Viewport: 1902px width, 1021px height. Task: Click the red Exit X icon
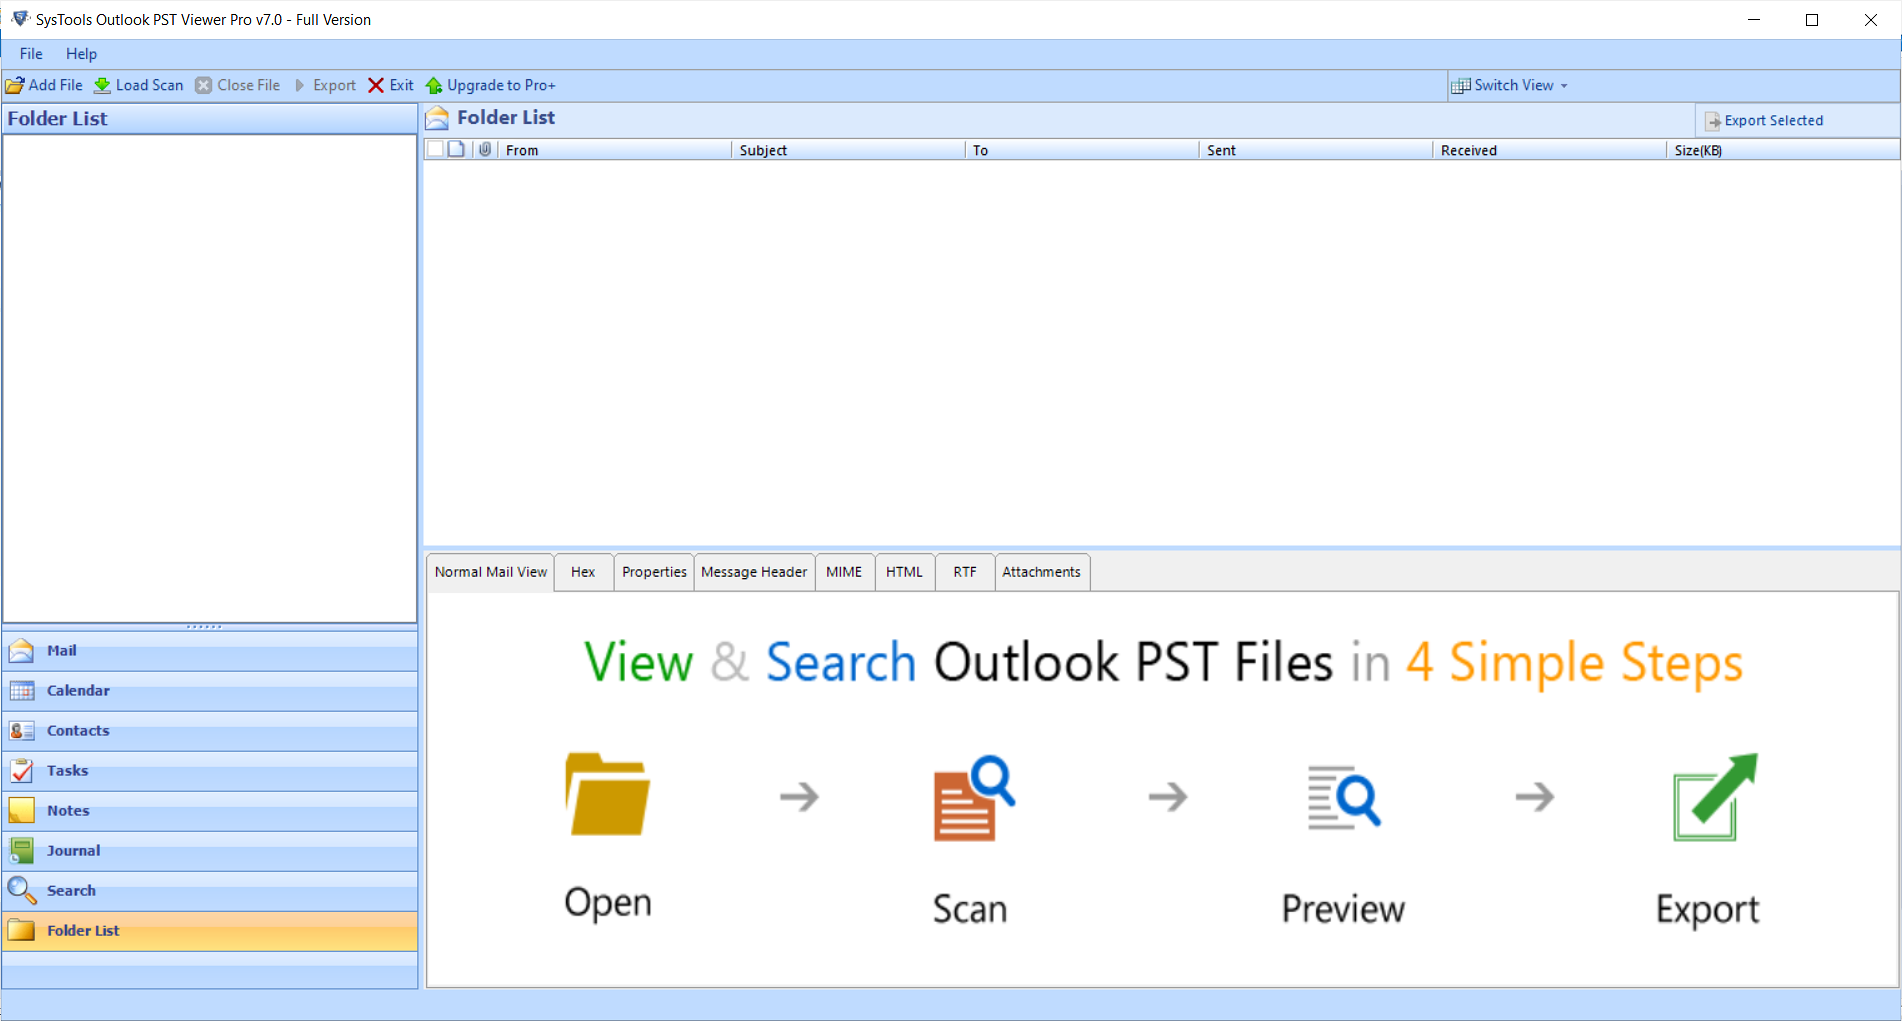[x=376, y=86]
